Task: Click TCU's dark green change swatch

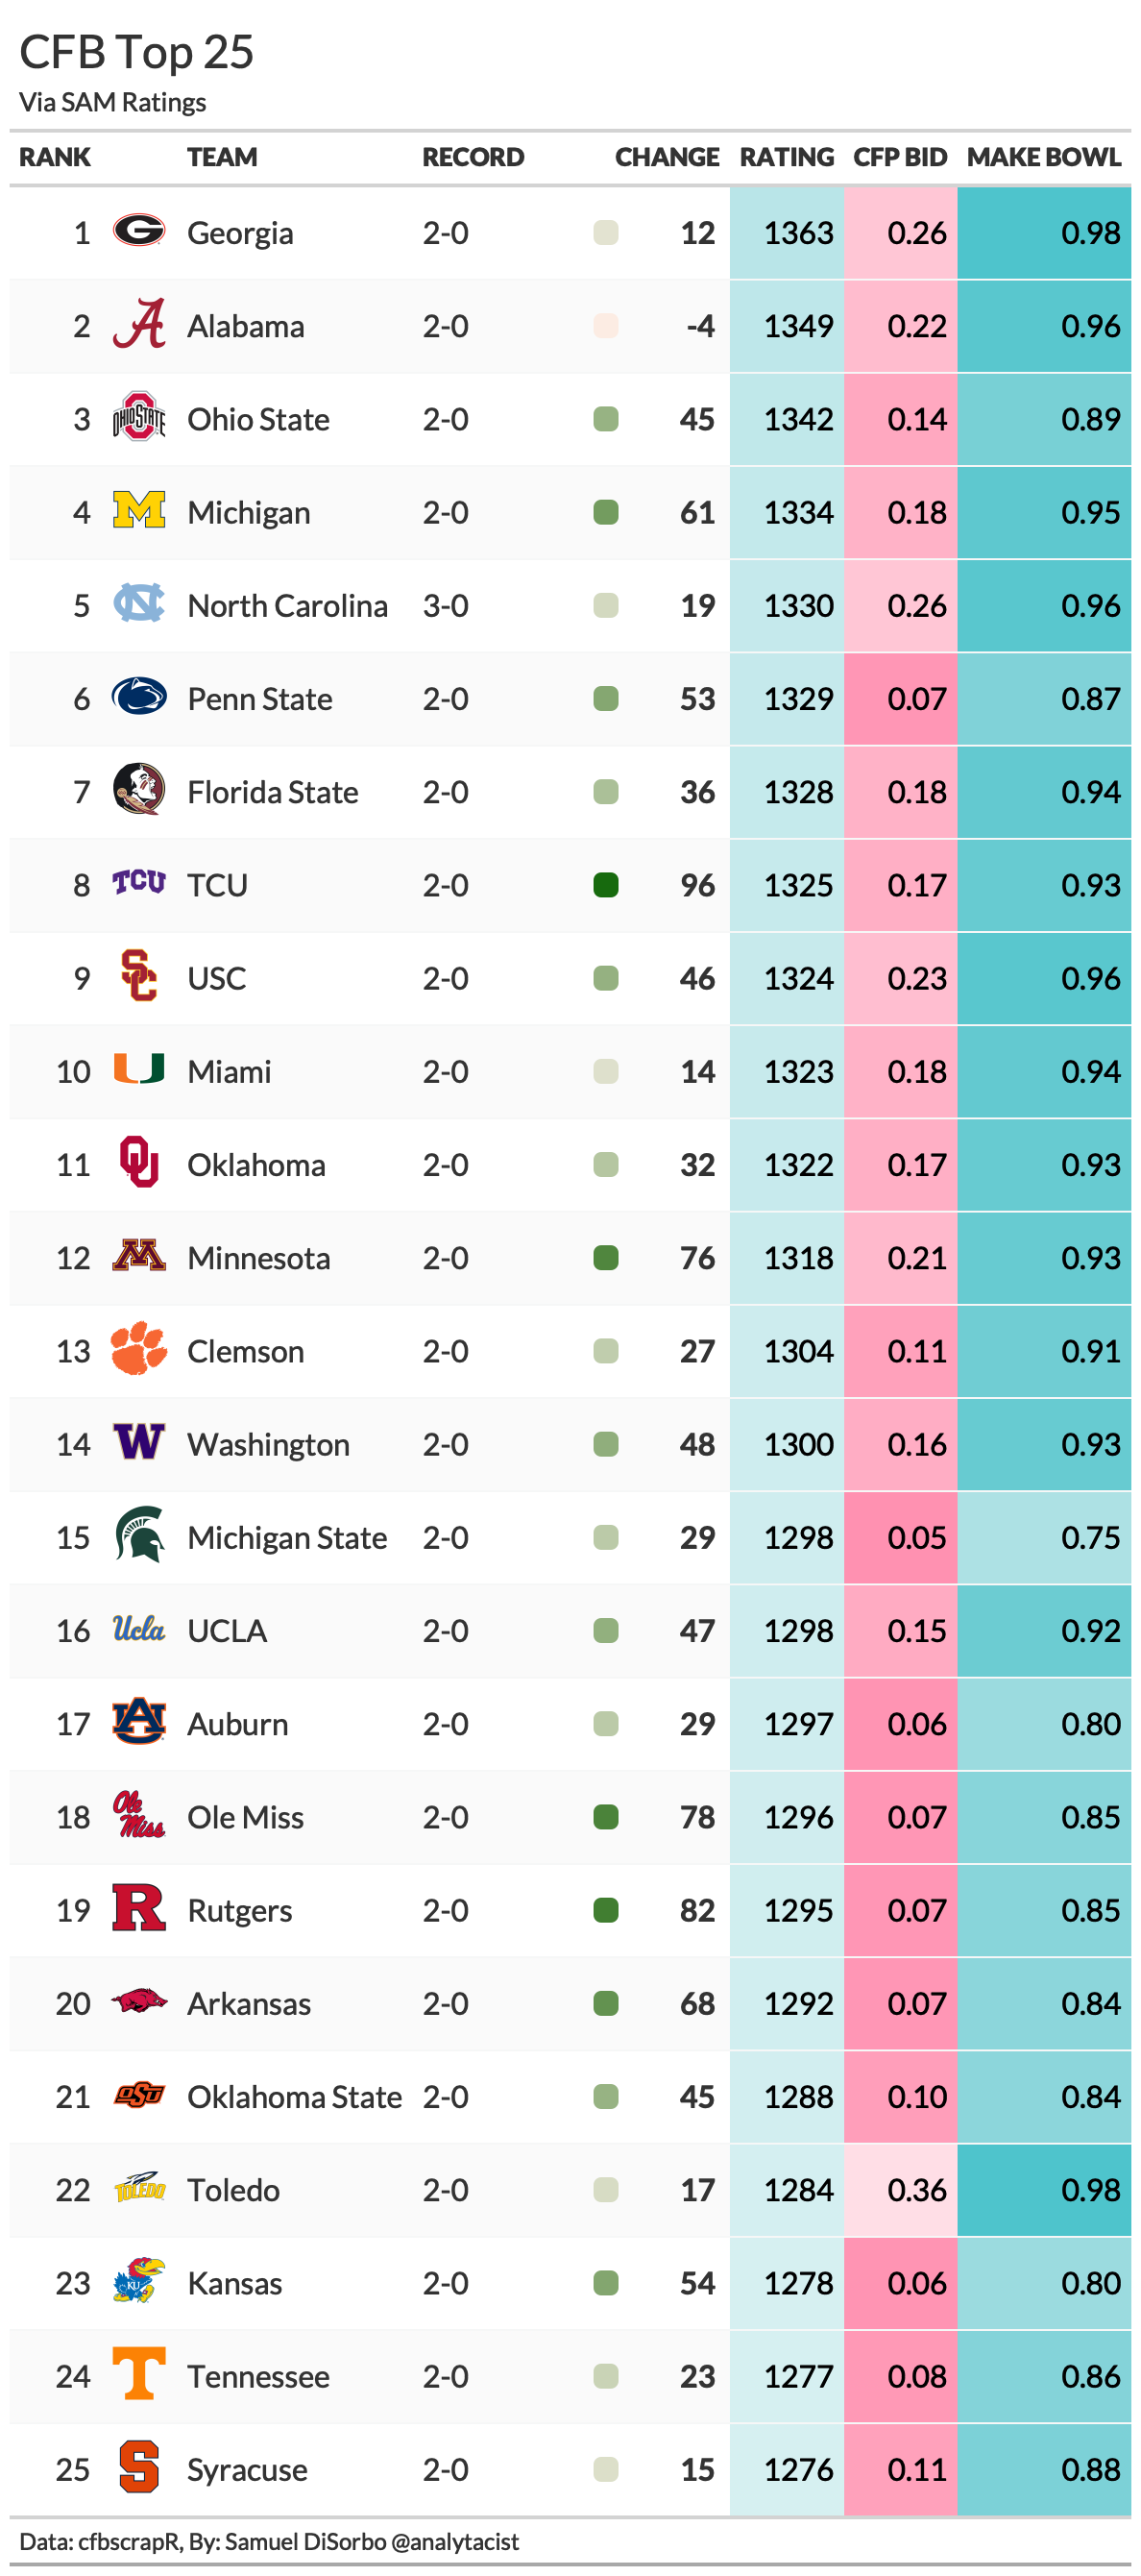Action: pyautogui.click(x=605, y=885)
